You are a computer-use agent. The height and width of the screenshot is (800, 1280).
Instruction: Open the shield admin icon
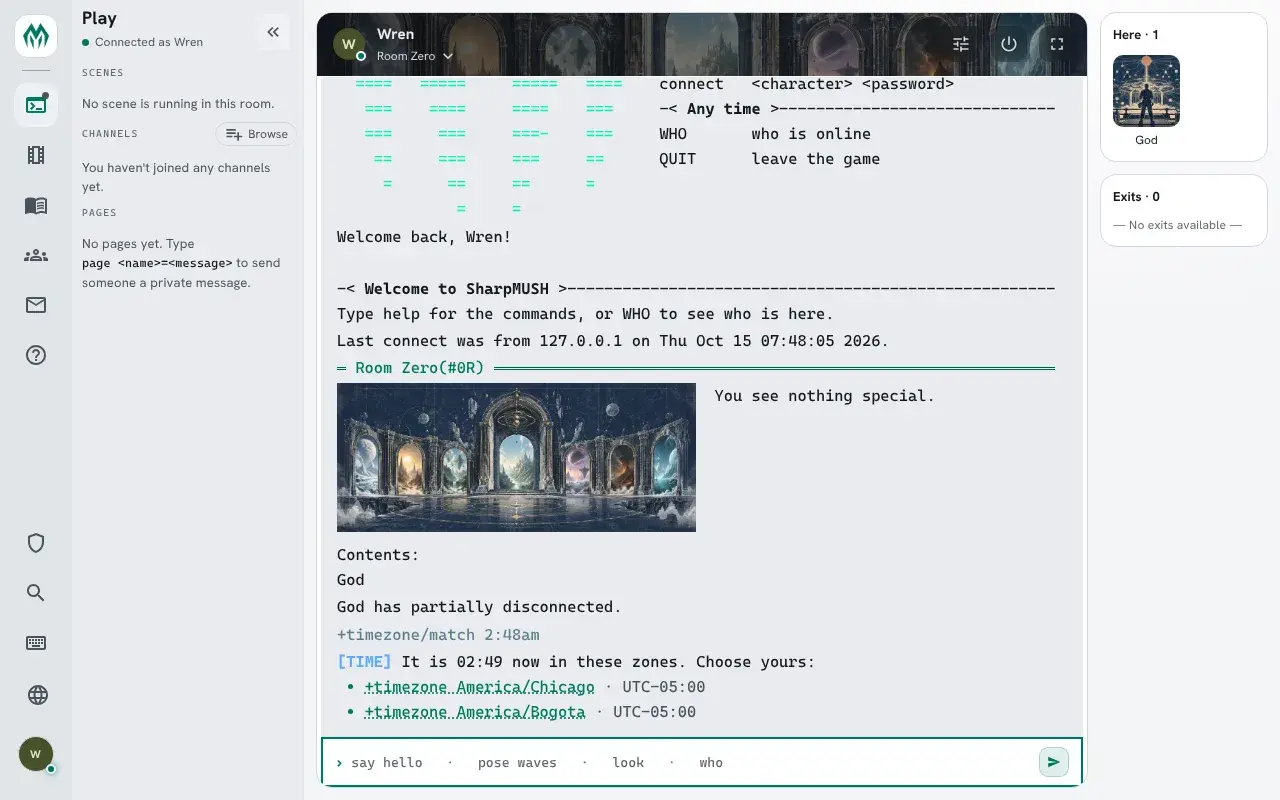[x=36, y=543]
